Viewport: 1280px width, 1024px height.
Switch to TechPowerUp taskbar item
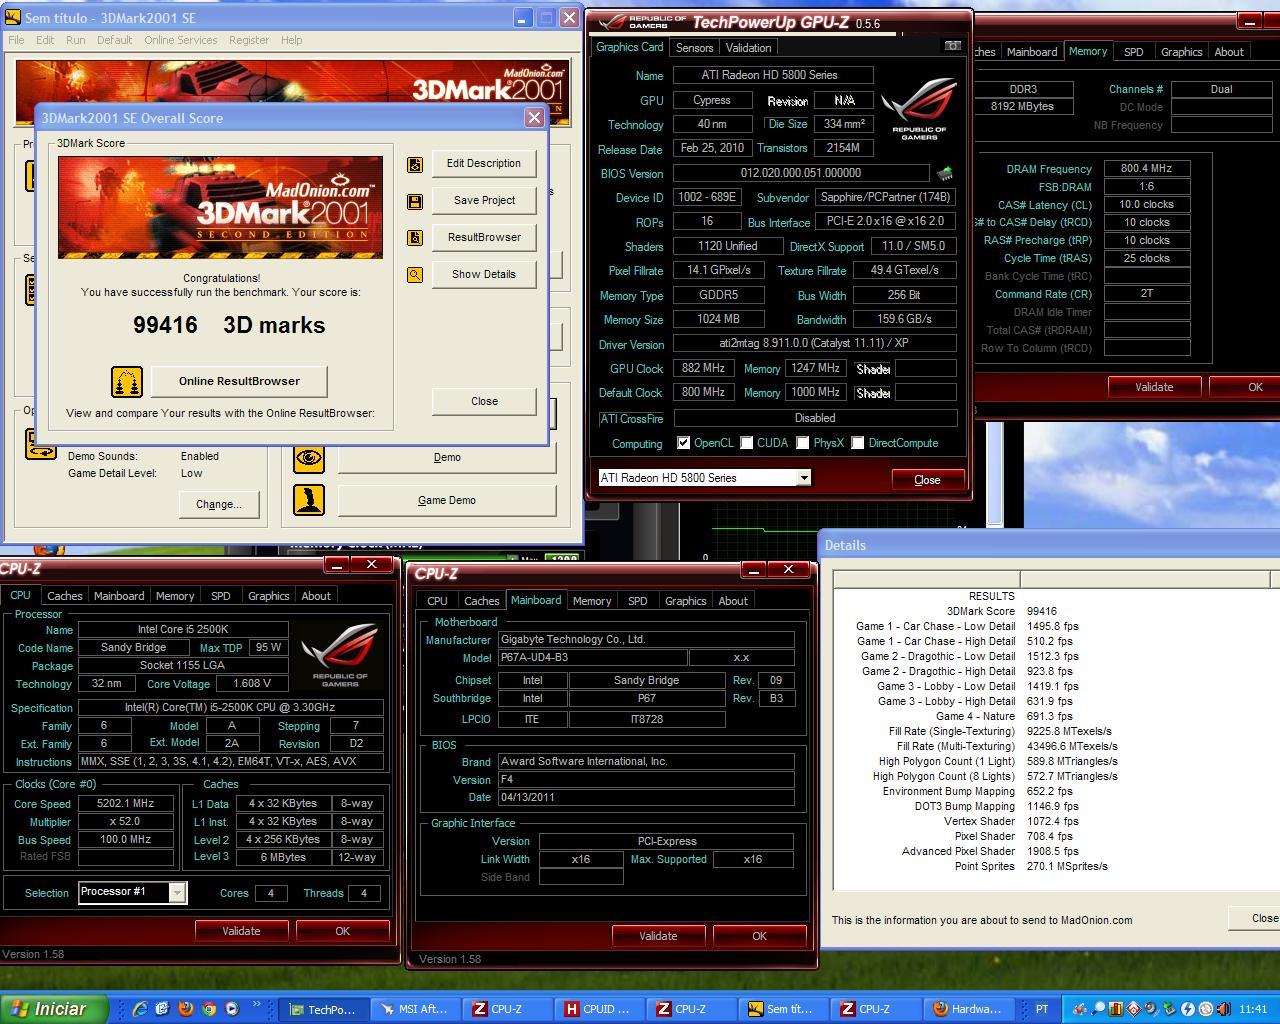click(x=323, y=1009)
